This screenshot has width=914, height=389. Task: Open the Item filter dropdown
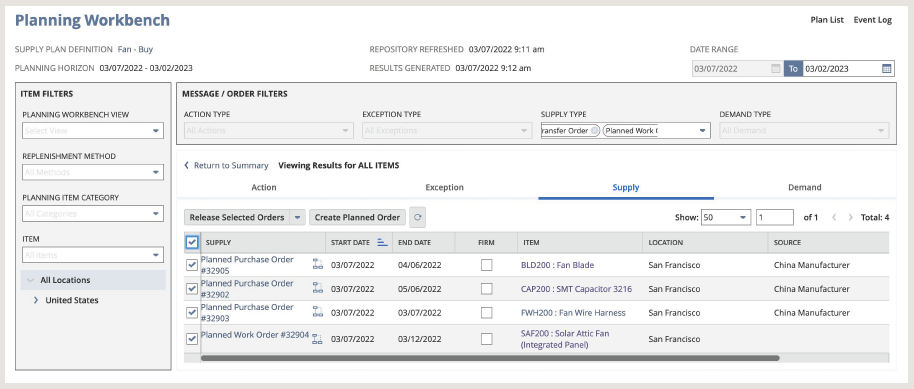coord(93,255)
